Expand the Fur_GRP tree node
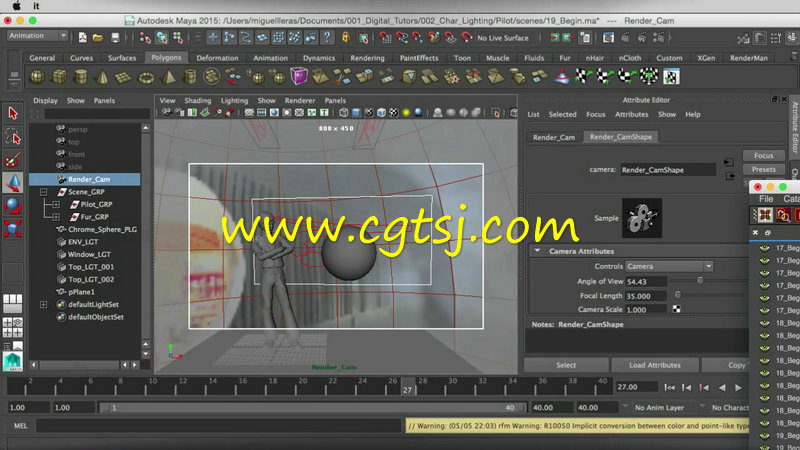The width and height of the screenshot is (800, 450). click(x=56, y=217)
